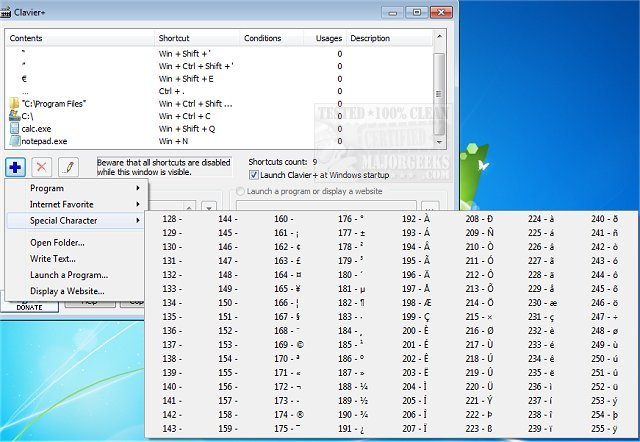Select the calc.exe shortcut entry

point(35,128)
